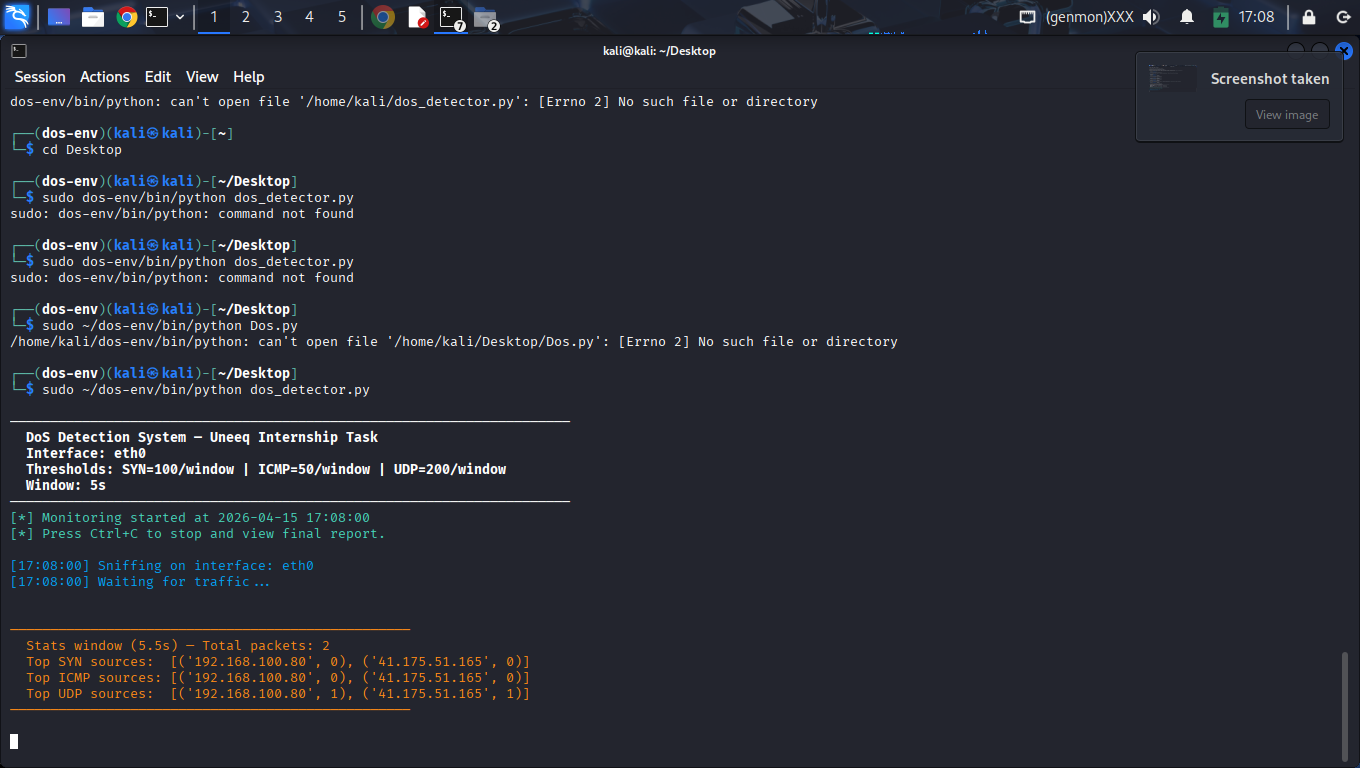The height and width of the screenshot is (768, 1360).
Task: Click the terminal emulator launcher icon
Action: (157, 17)
